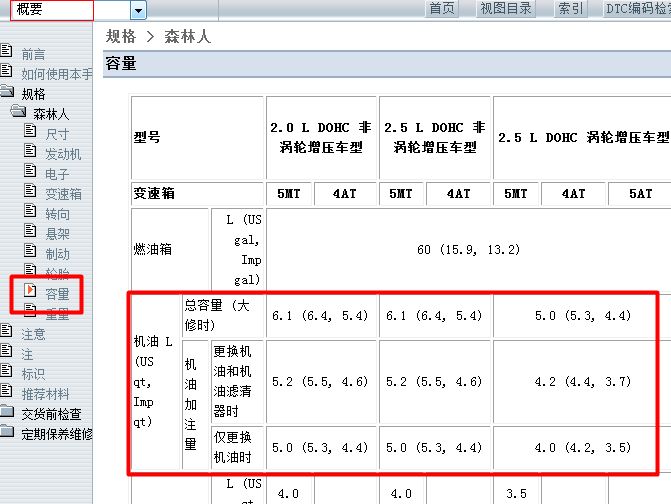Click the 仅更换机油时 cell
The image size is (671, 504).
click(237, 448)
